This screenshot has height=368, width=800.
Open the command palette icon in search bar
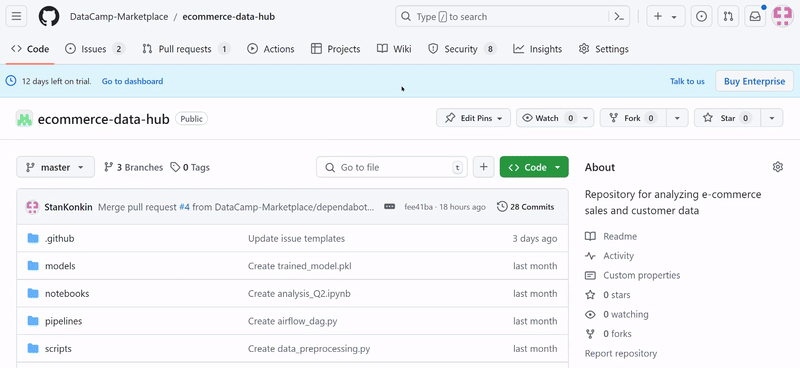click(x=619, y=16)
